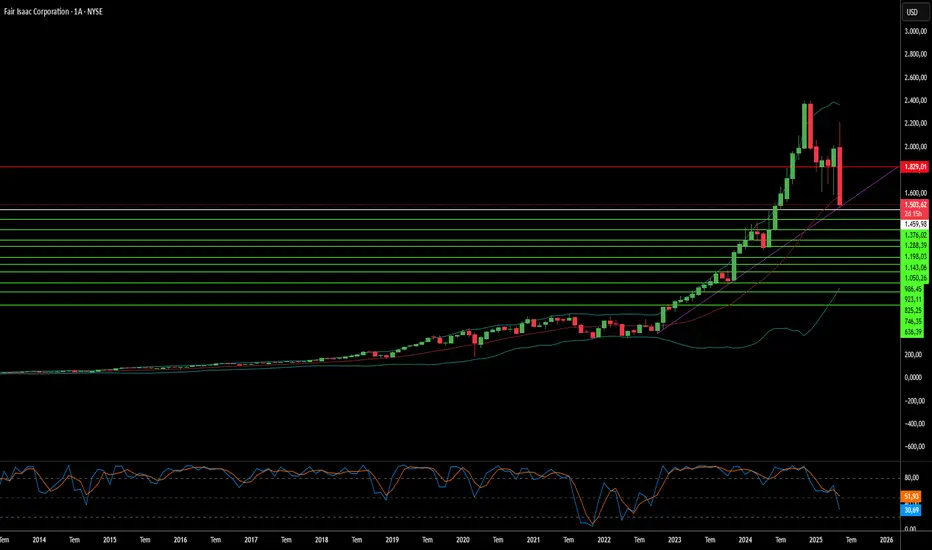Click the latest large red candle
932x550 pixels.
(x=840, y=177)
